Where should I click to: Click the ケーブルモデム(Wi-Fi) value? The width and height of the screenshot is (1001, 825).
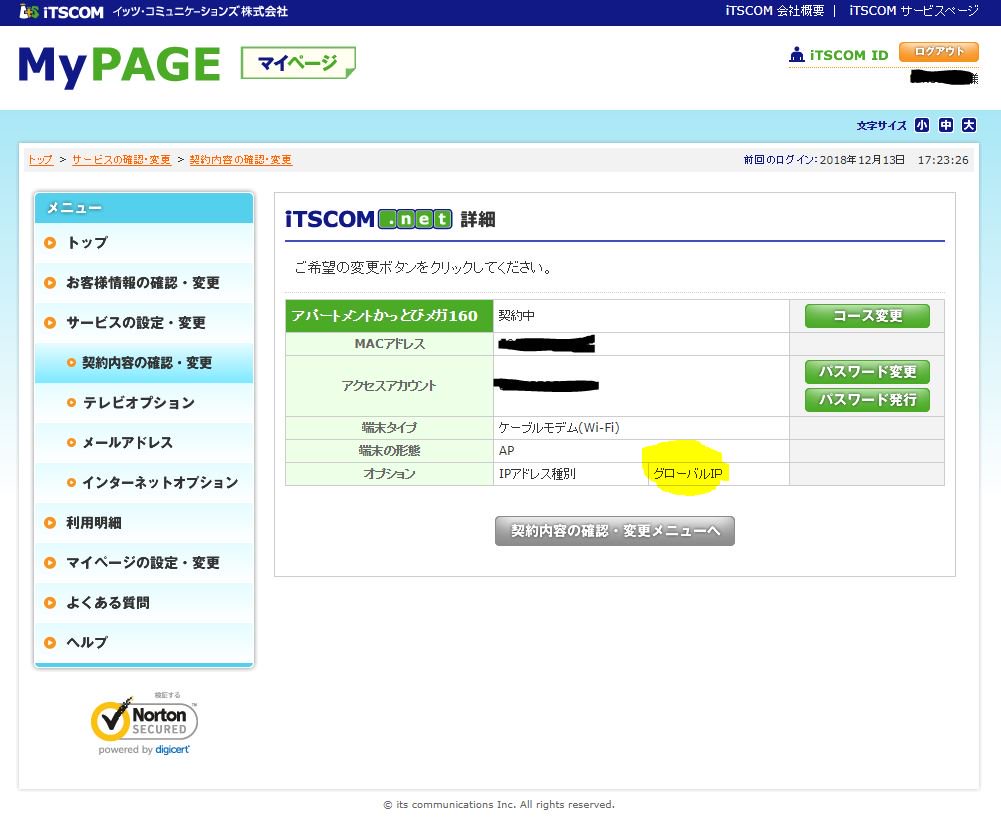pos(559,427)
